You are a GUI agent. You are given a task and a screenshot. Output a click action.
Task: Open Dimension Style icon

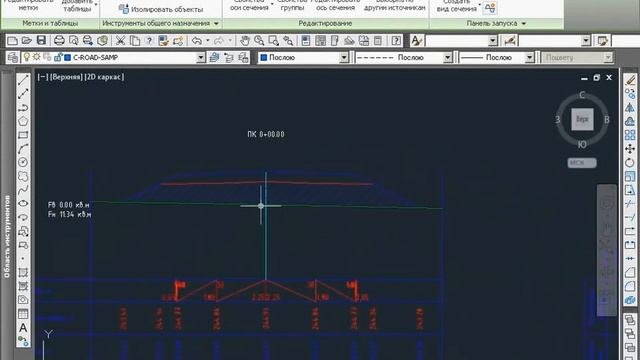(x=510, y=40)
